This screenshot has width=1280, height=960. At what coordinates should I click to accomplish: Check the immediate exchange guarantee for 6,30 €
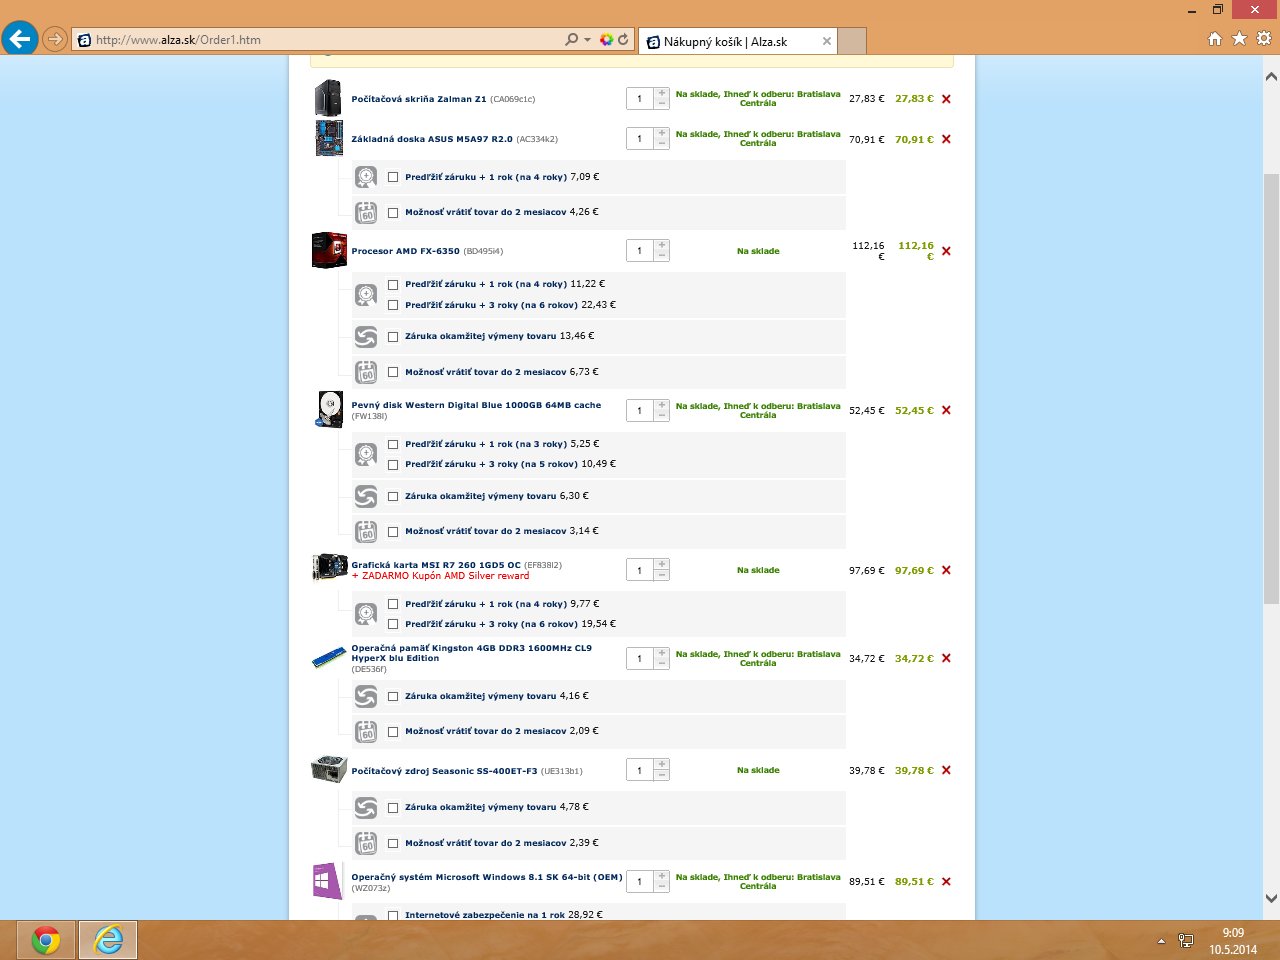point(393,496)
